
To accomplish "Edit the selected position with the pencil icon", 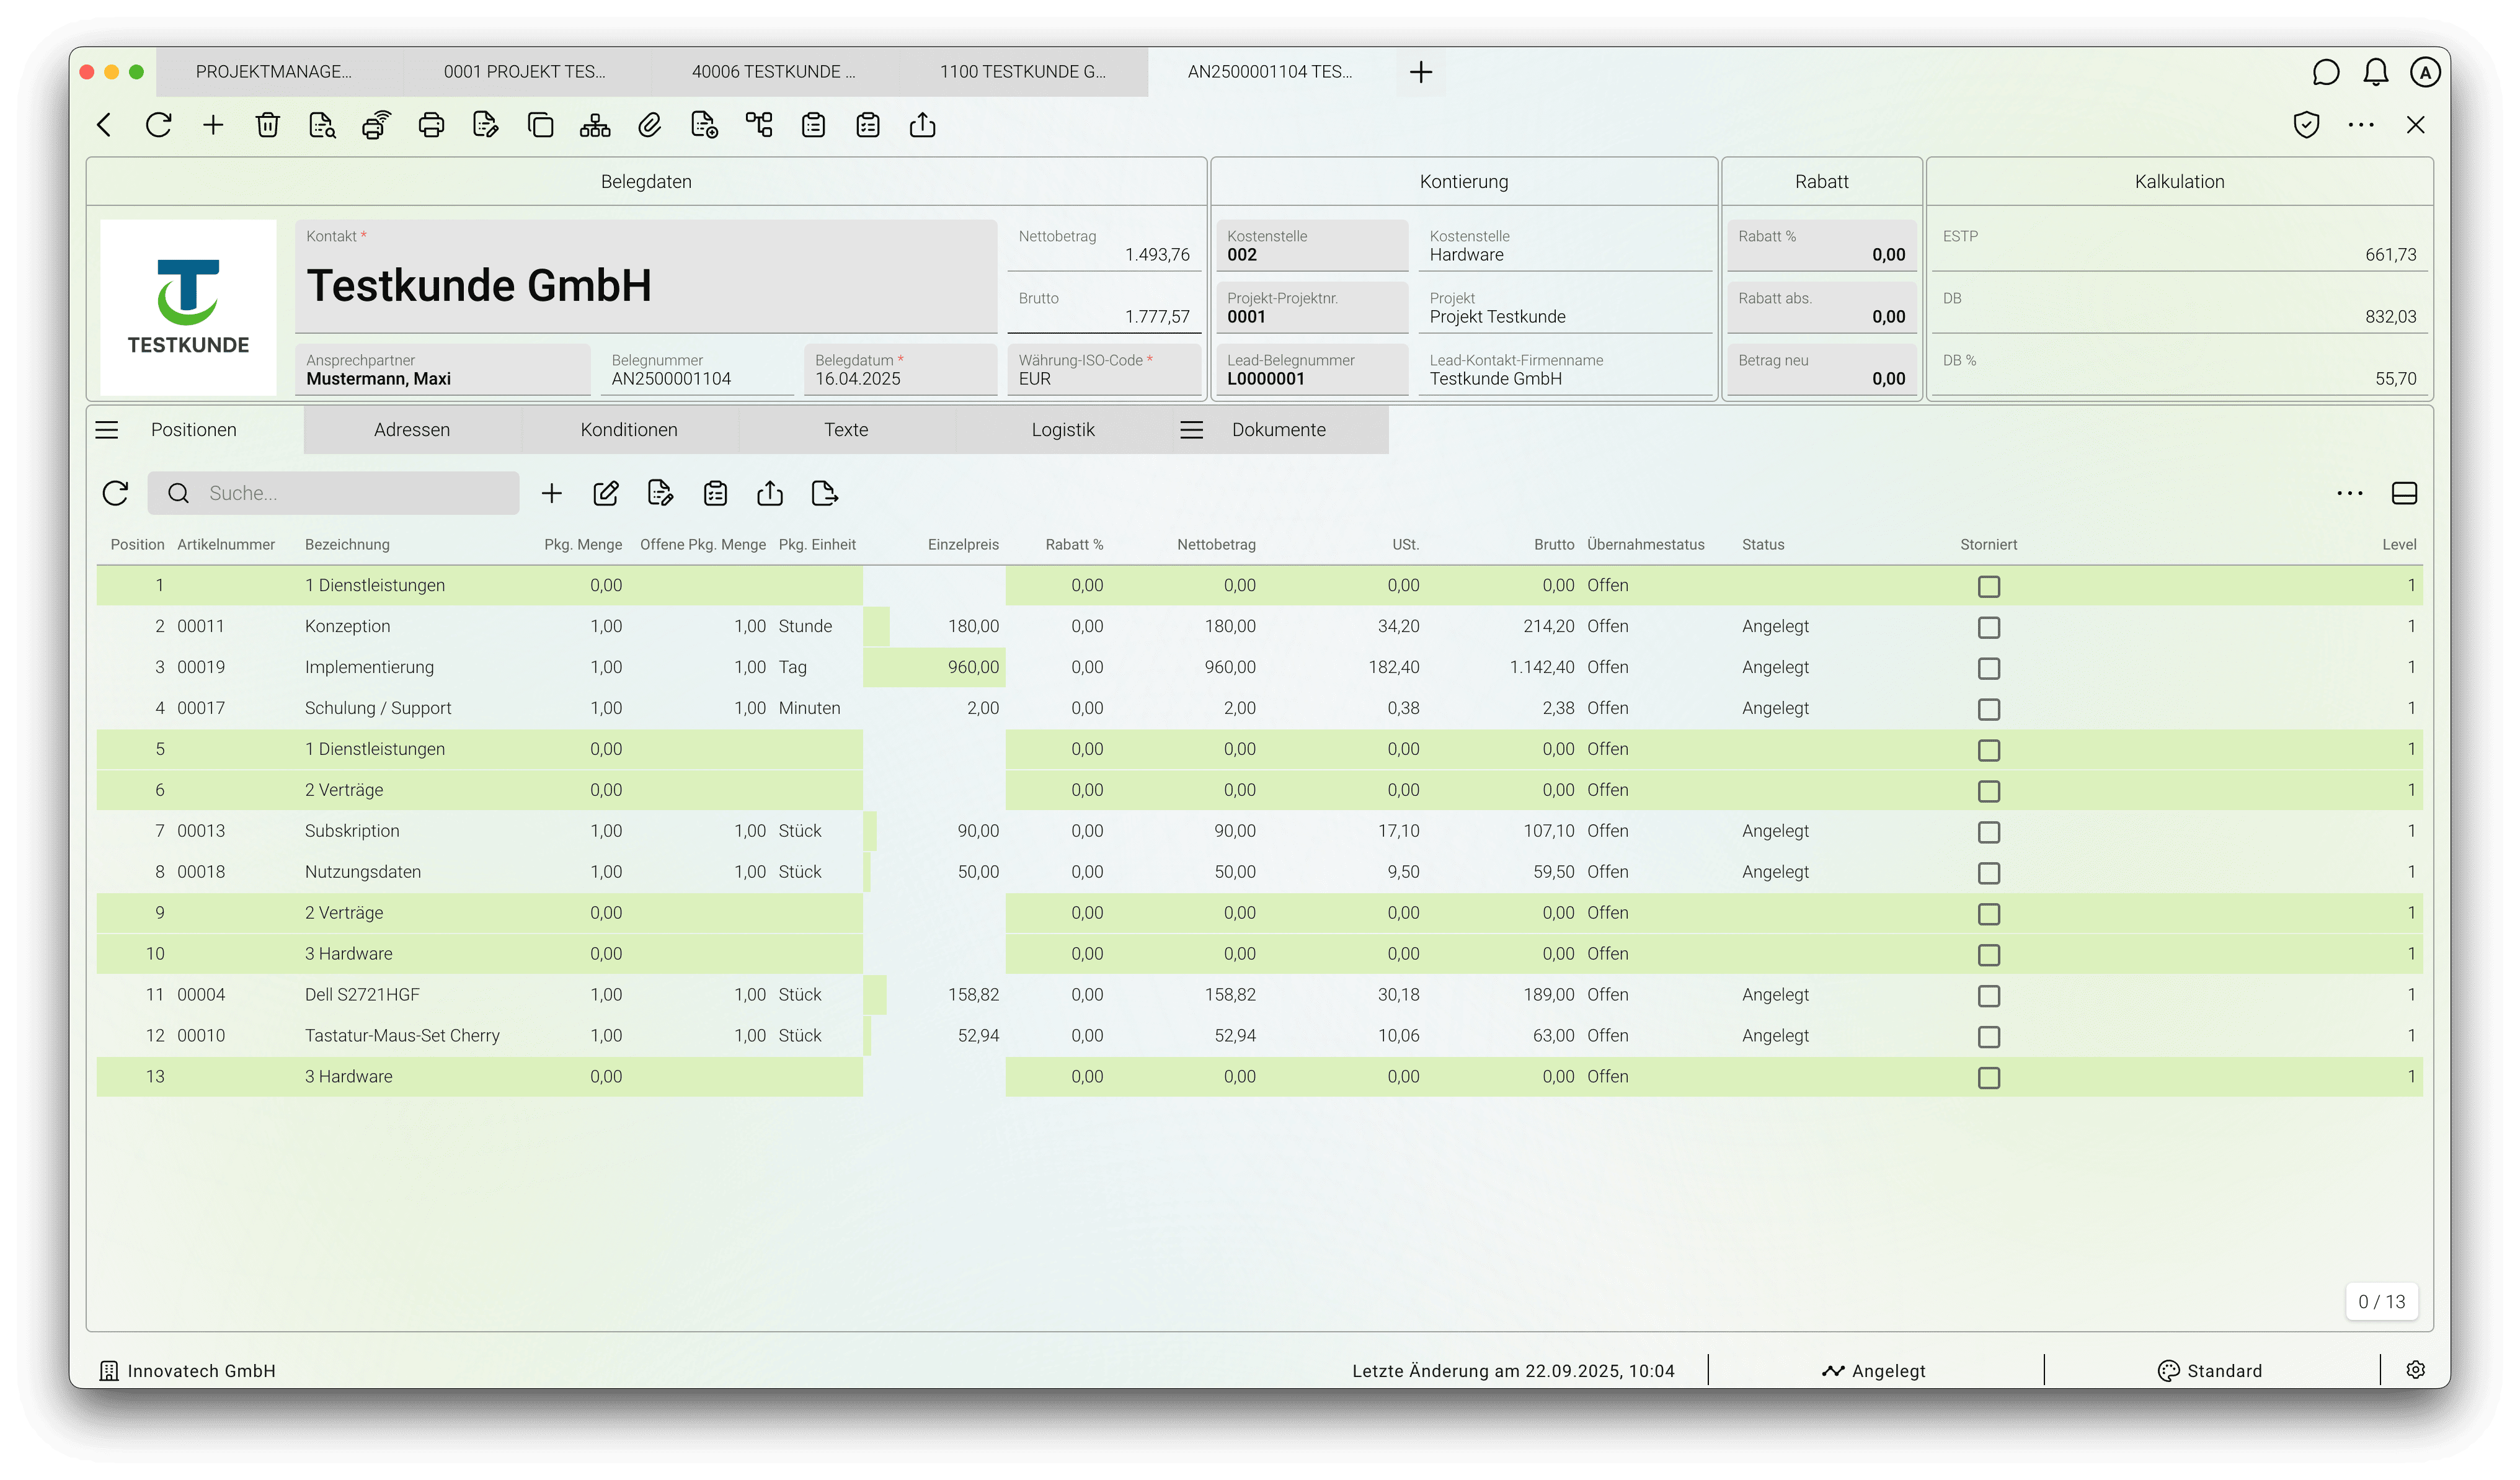I will (606, 493).
